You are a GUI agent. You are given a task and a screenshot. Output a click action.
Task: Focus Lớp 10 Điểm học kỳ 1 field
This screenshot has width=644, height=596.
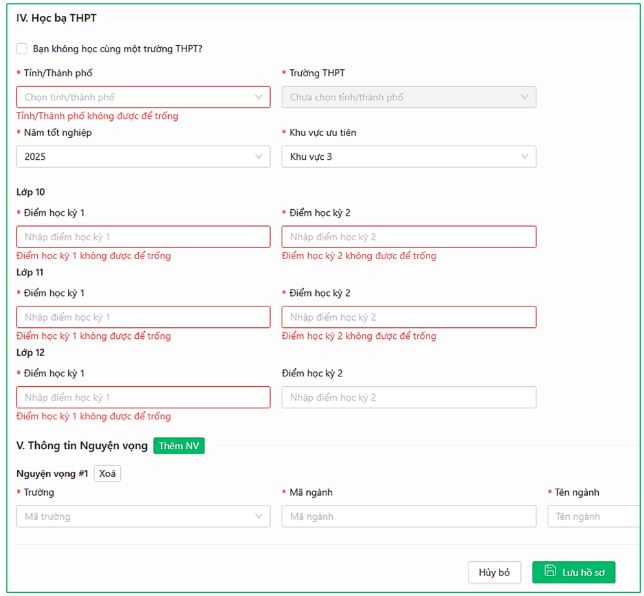tap(143, 237)
